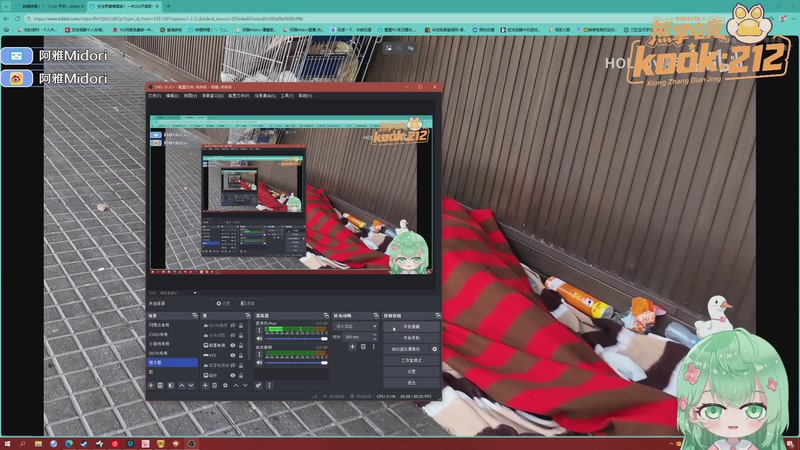The height and width of the screenshot is (450, 800).
Task: Open transitions dock three-dot menu
Action: (x=373, y=346)
